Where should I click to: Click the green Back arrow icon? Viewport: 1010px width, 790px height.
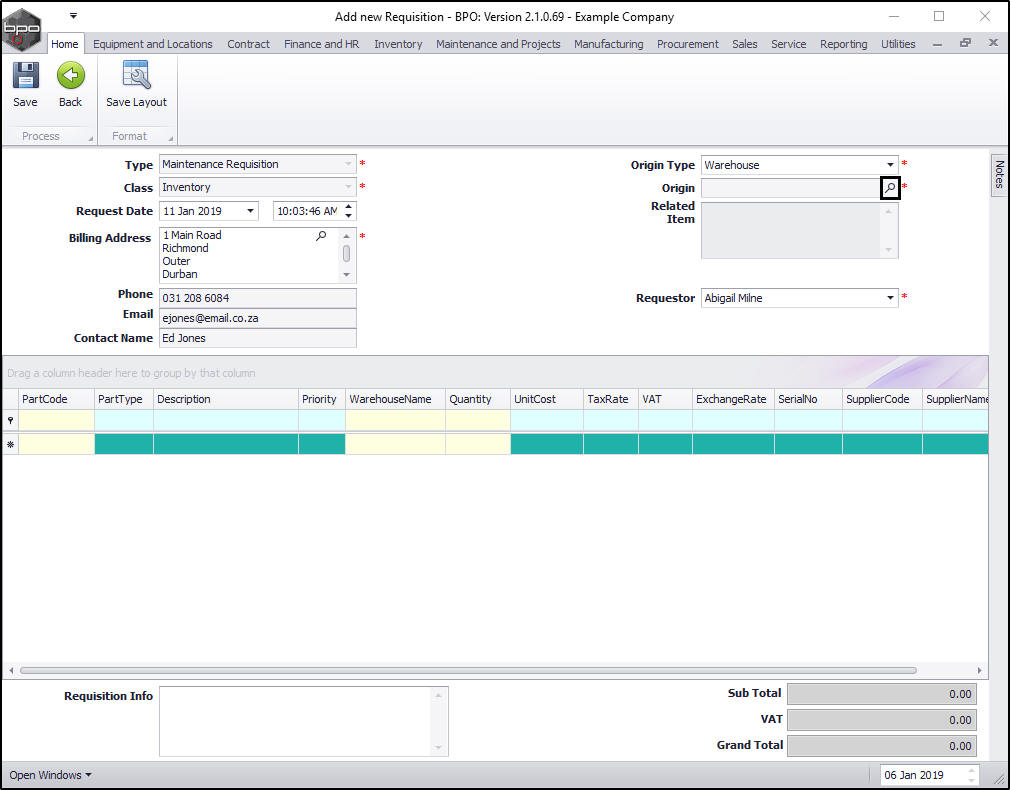[70, 75]
